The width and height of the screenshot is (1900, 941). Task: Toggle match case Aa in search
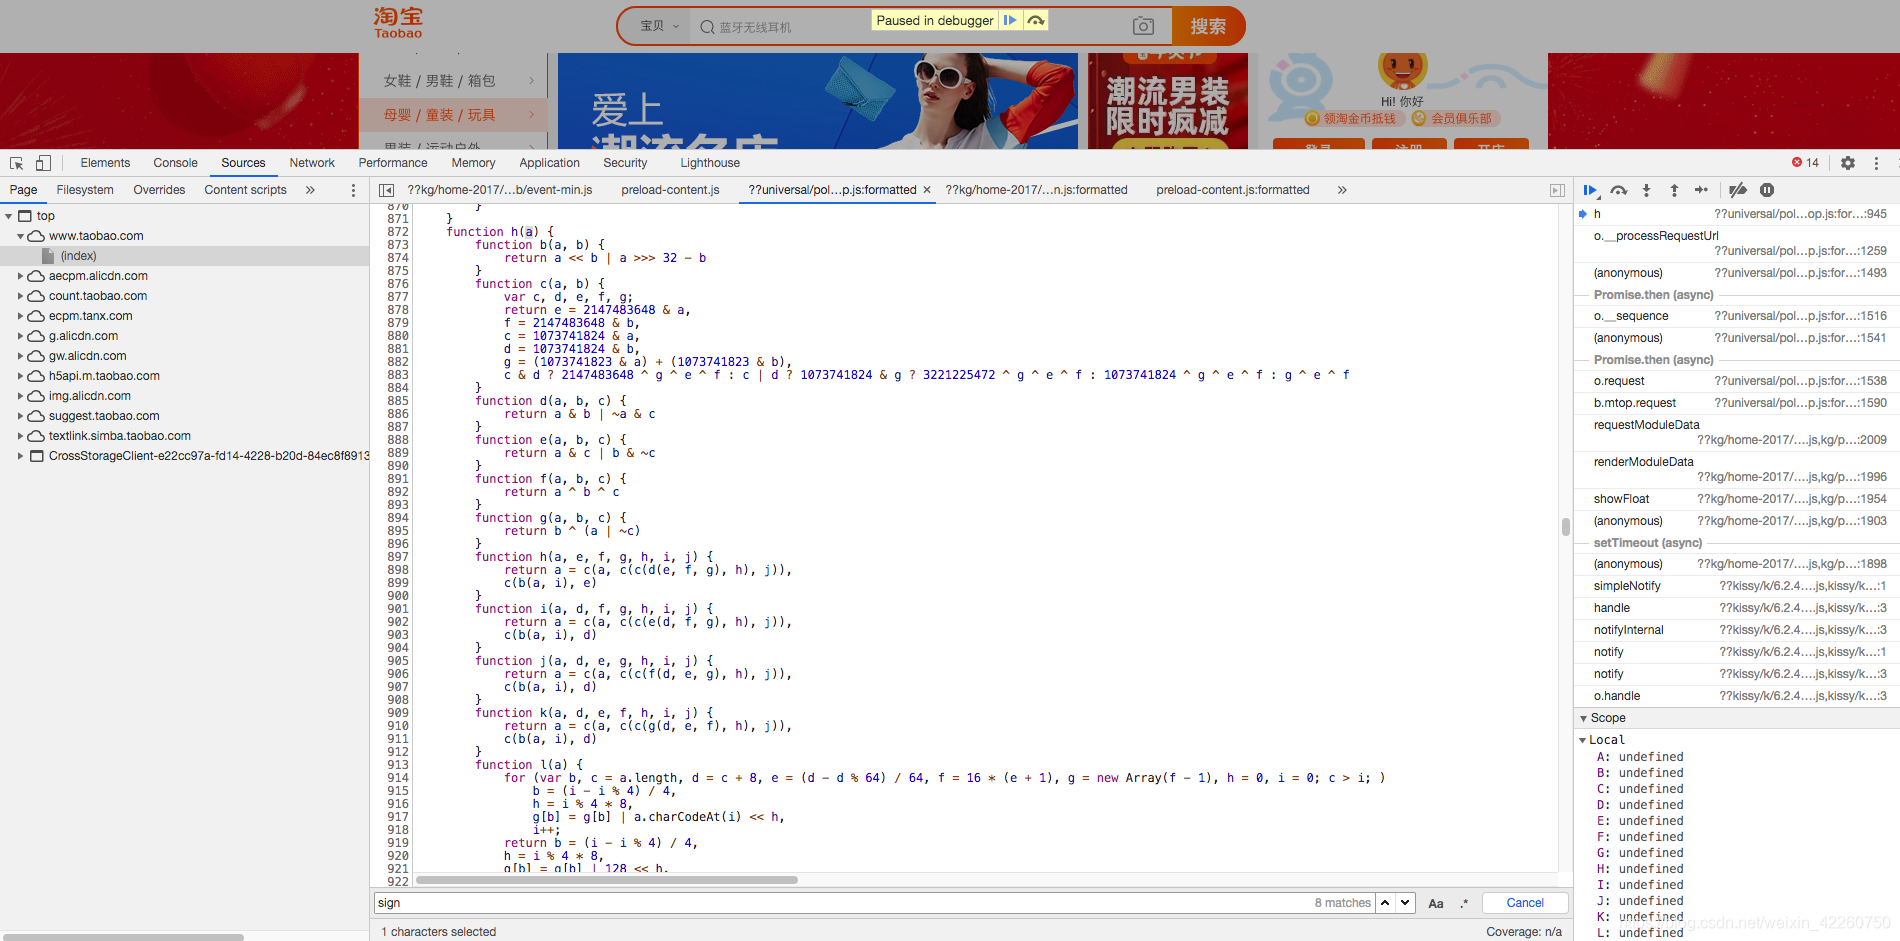[x=1436, y=903]
